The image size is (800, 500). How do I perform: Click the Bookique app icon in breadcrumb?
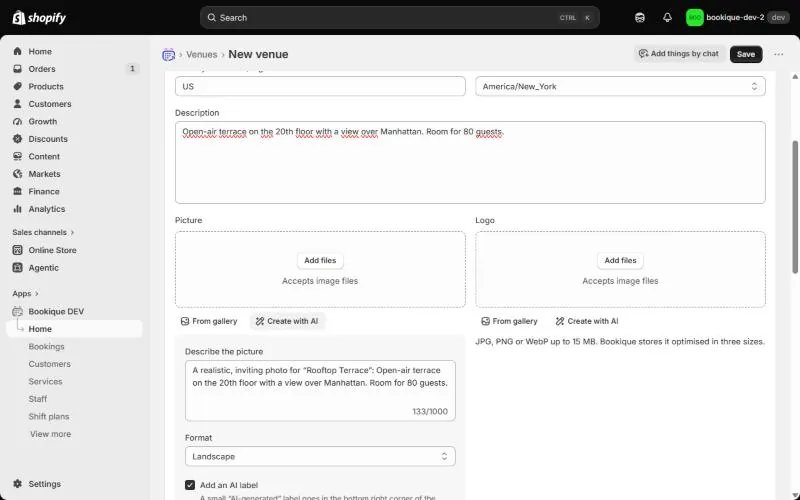pyautogui.click(x=168, y=55)
